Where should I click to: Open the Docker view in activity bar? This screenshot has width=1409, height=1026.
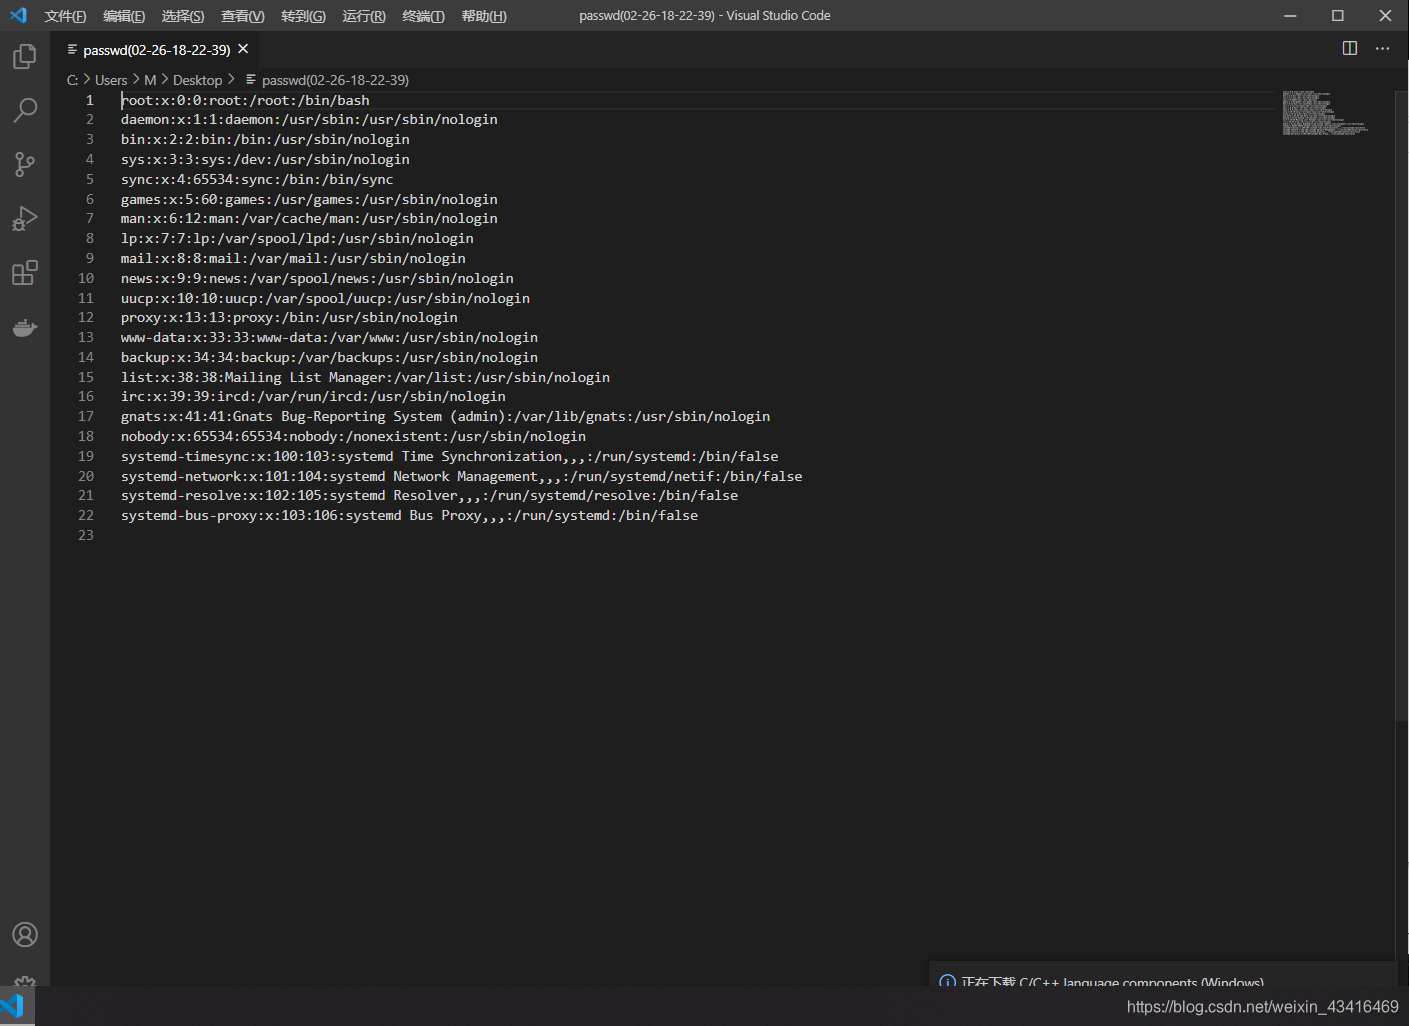[x=25, y=327]
